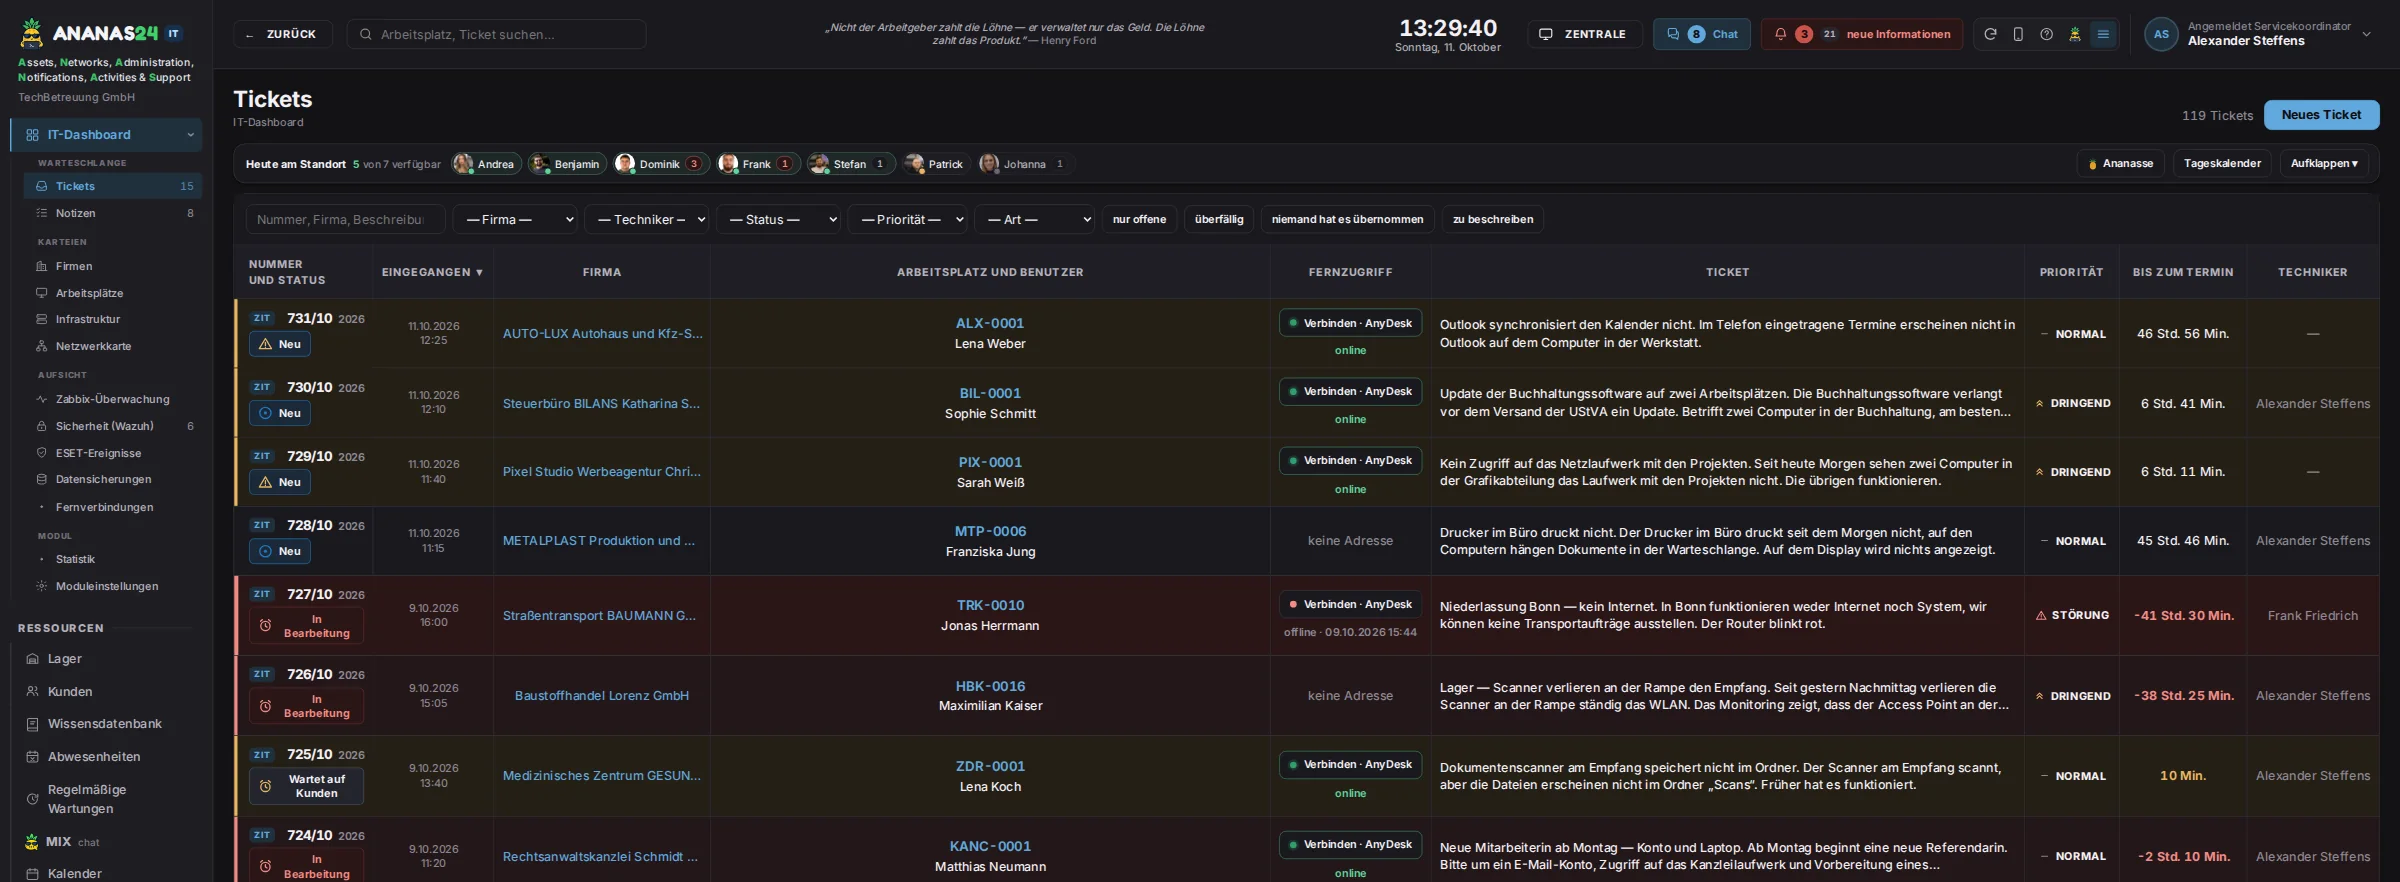Click the notification bell icon
The width and height of the screenshot is (2400, 882).
[1780, 34]
